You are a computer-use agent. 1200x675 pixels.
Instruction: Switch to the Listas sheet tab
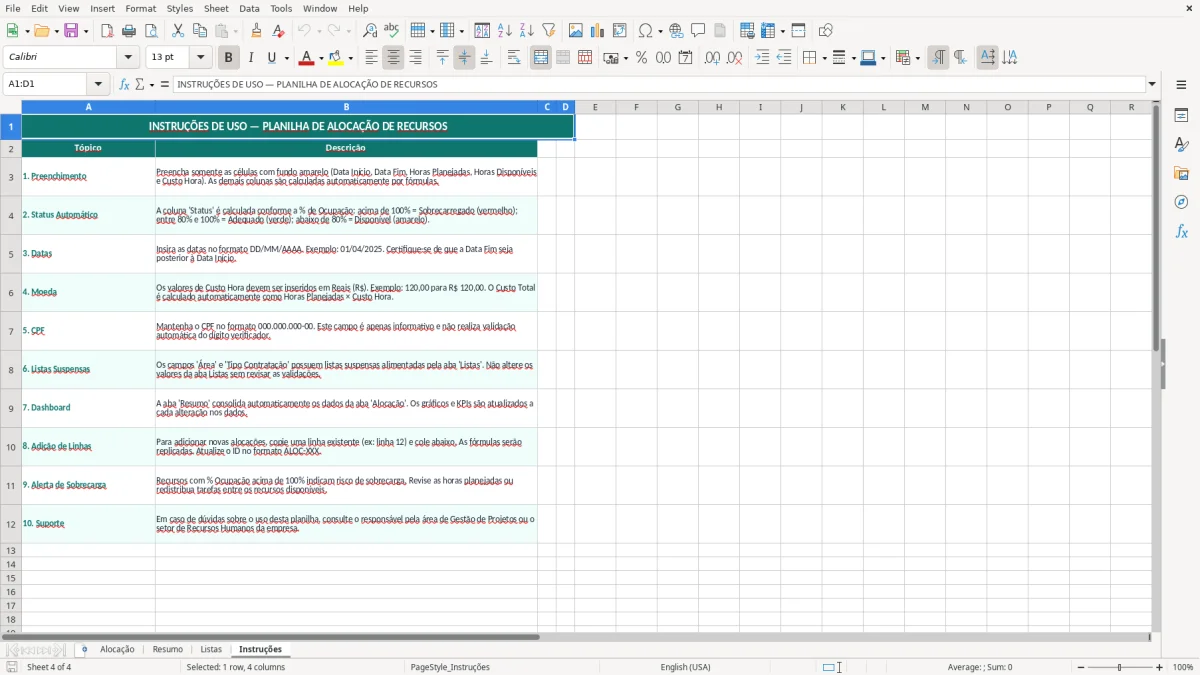[211, 649]
